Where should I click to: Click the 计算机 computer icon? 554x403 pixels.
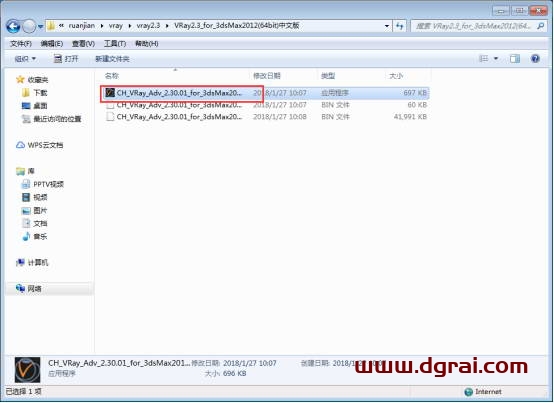tap(20, 262)
